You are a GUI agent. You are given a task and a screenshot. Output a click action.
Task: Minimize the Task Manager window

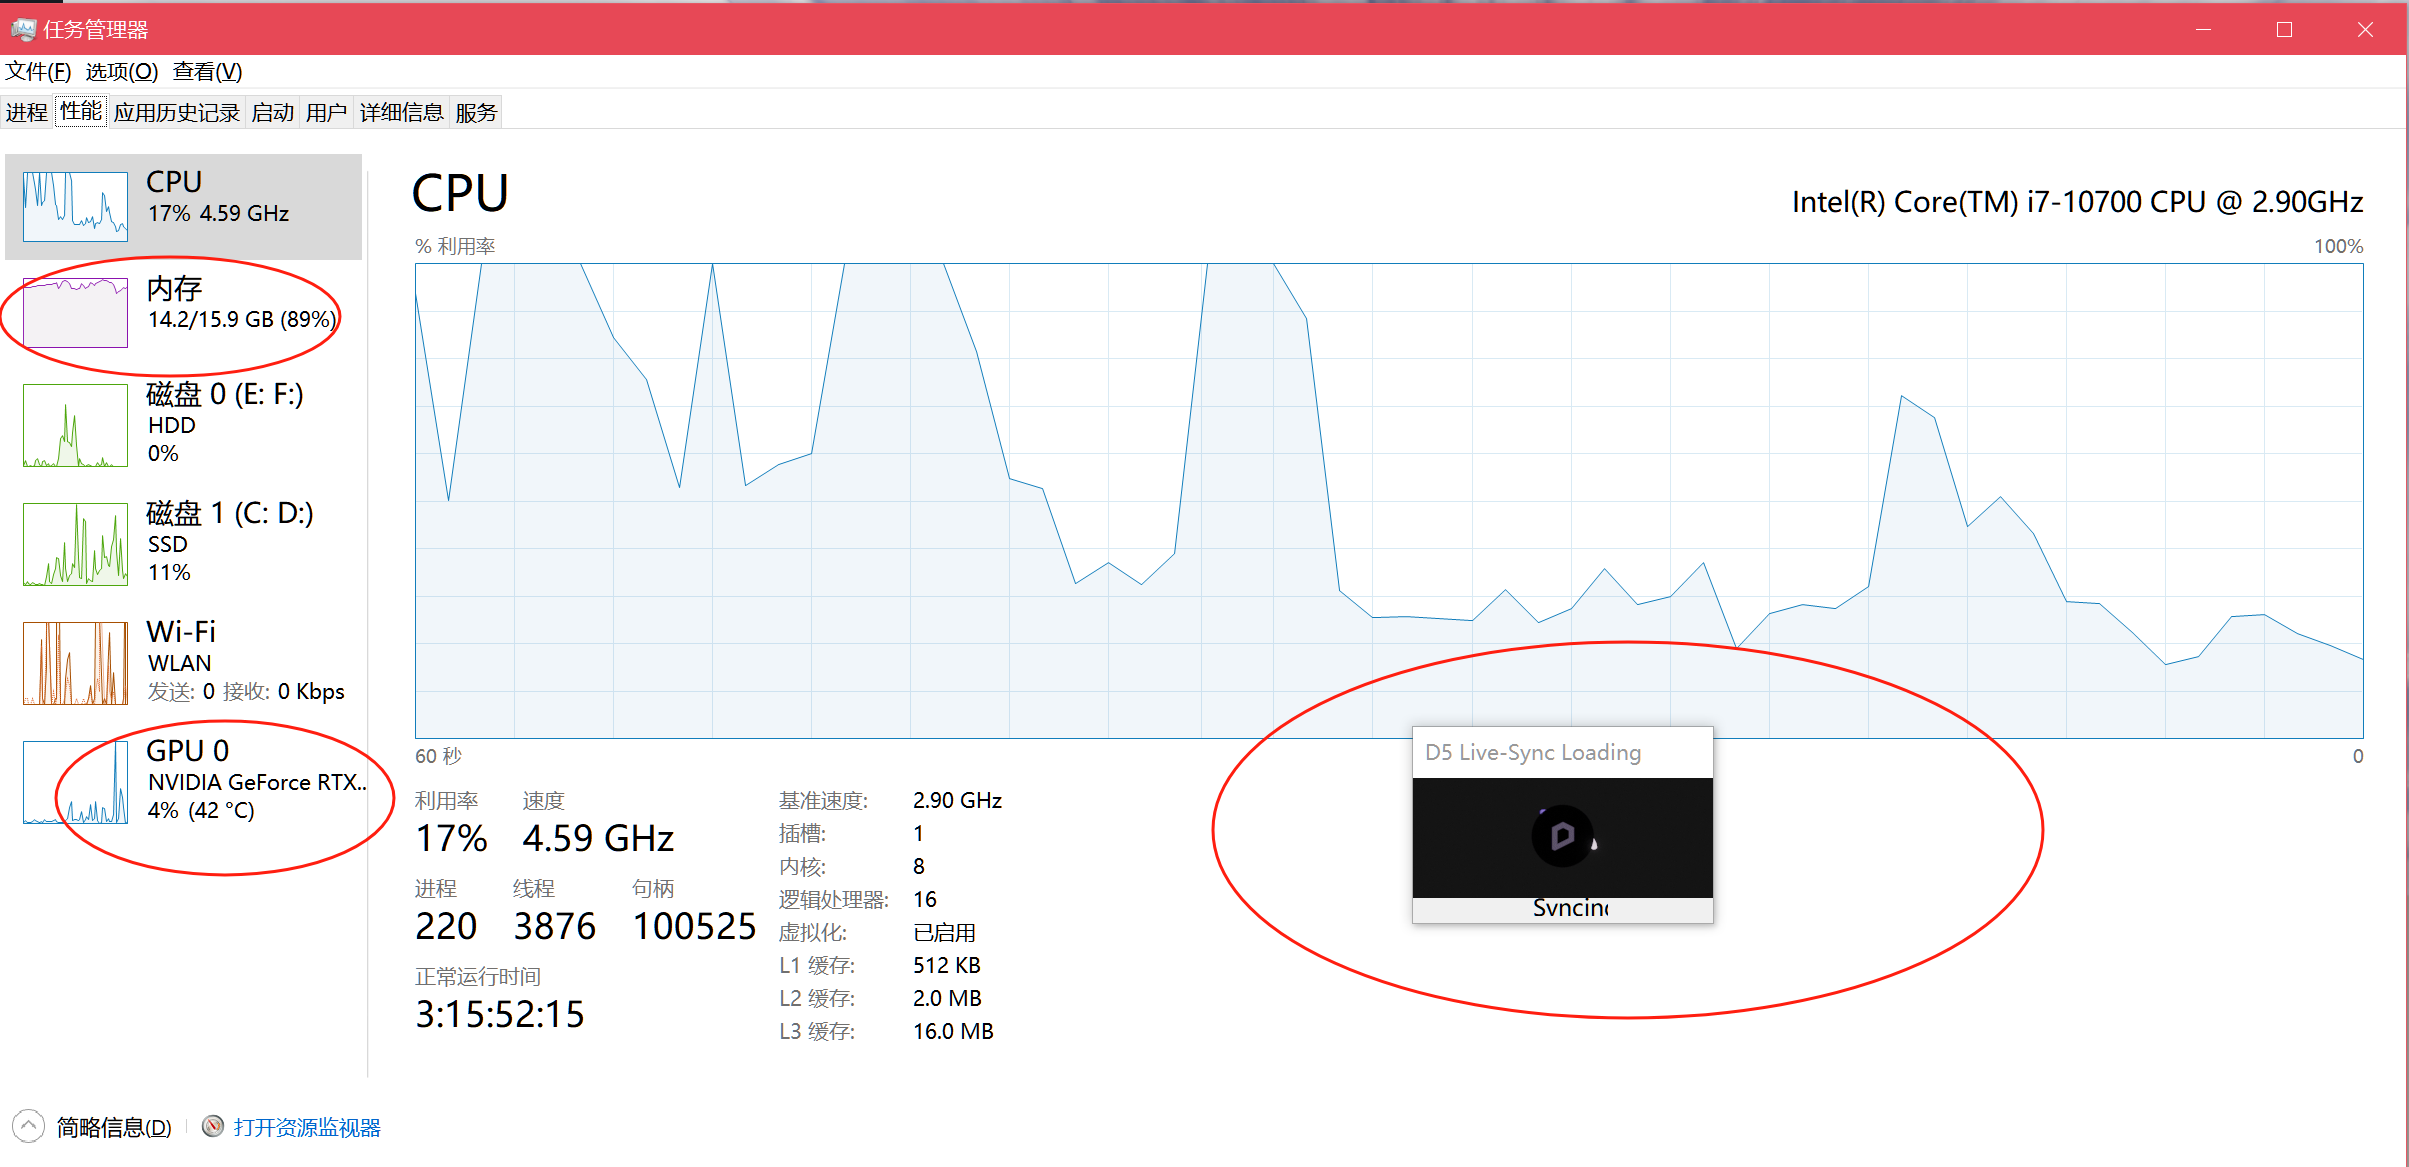2204,29
